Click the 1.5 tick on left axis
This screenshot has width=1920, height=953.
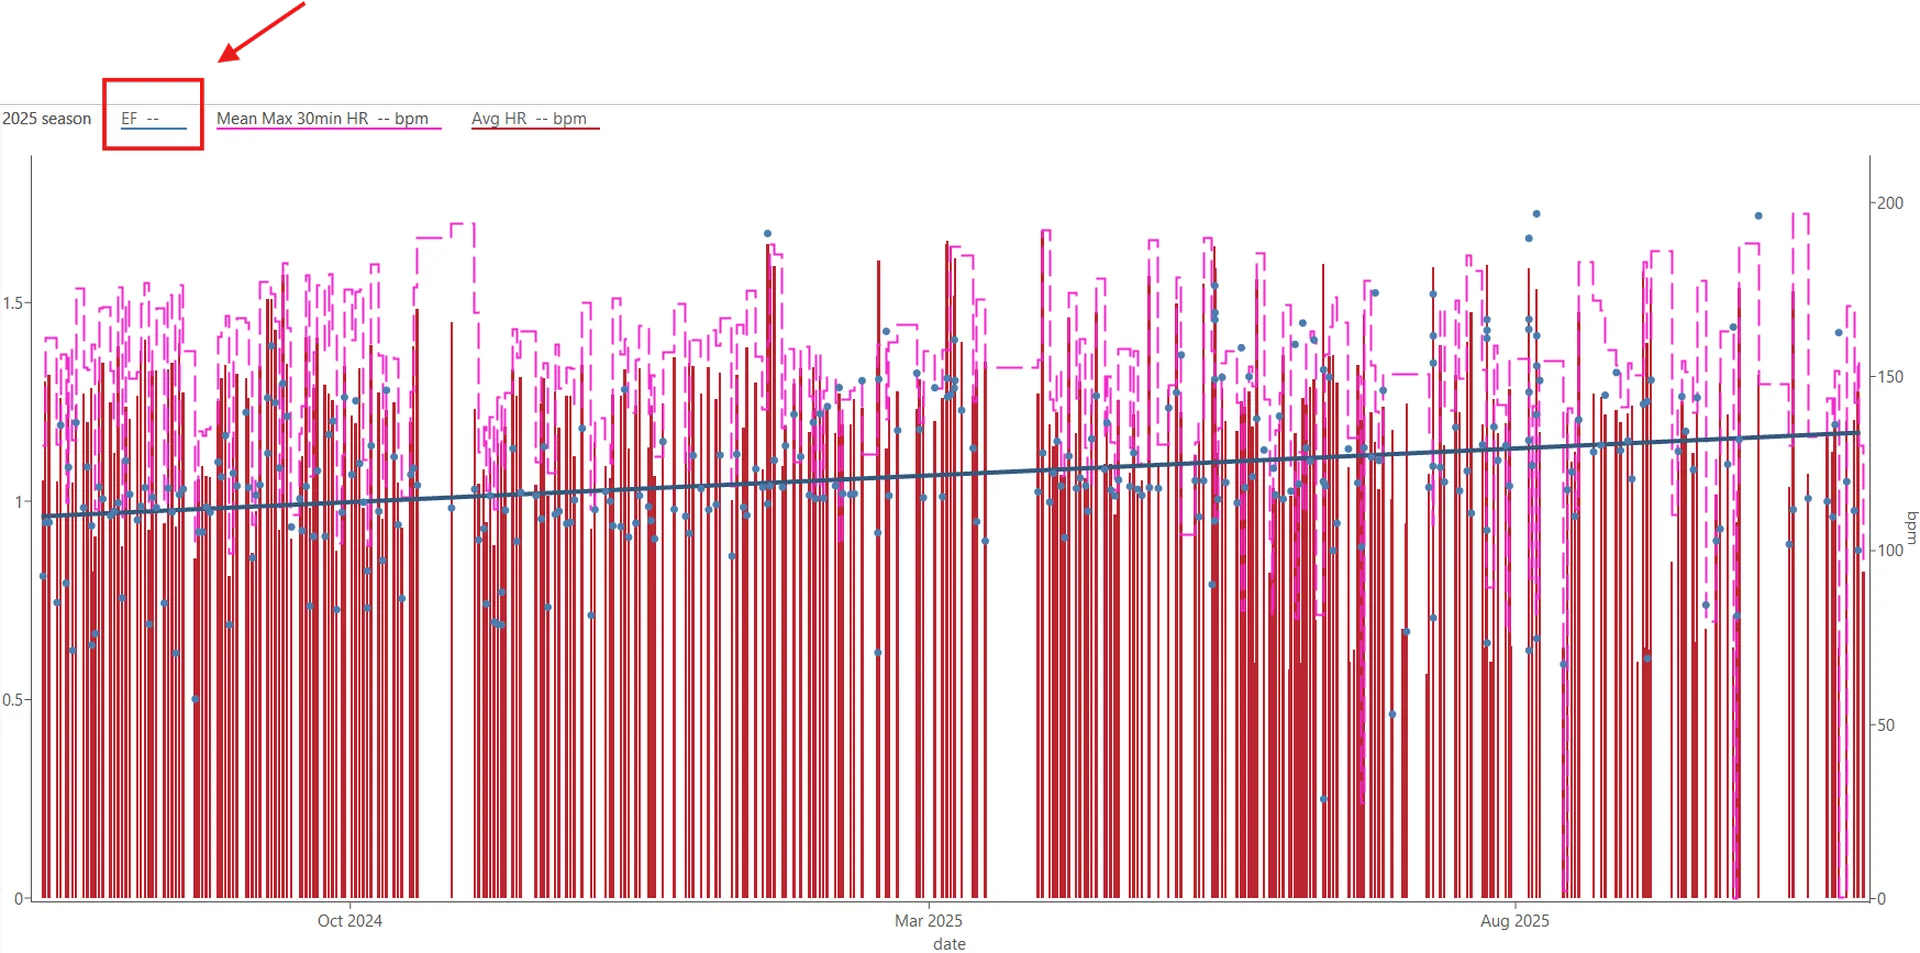point(14,303)
